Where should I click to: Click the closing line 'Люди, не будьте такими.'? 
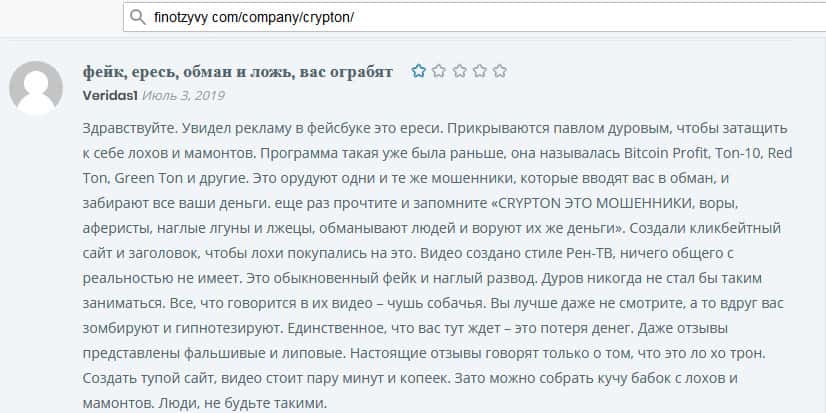pos(241,405)
